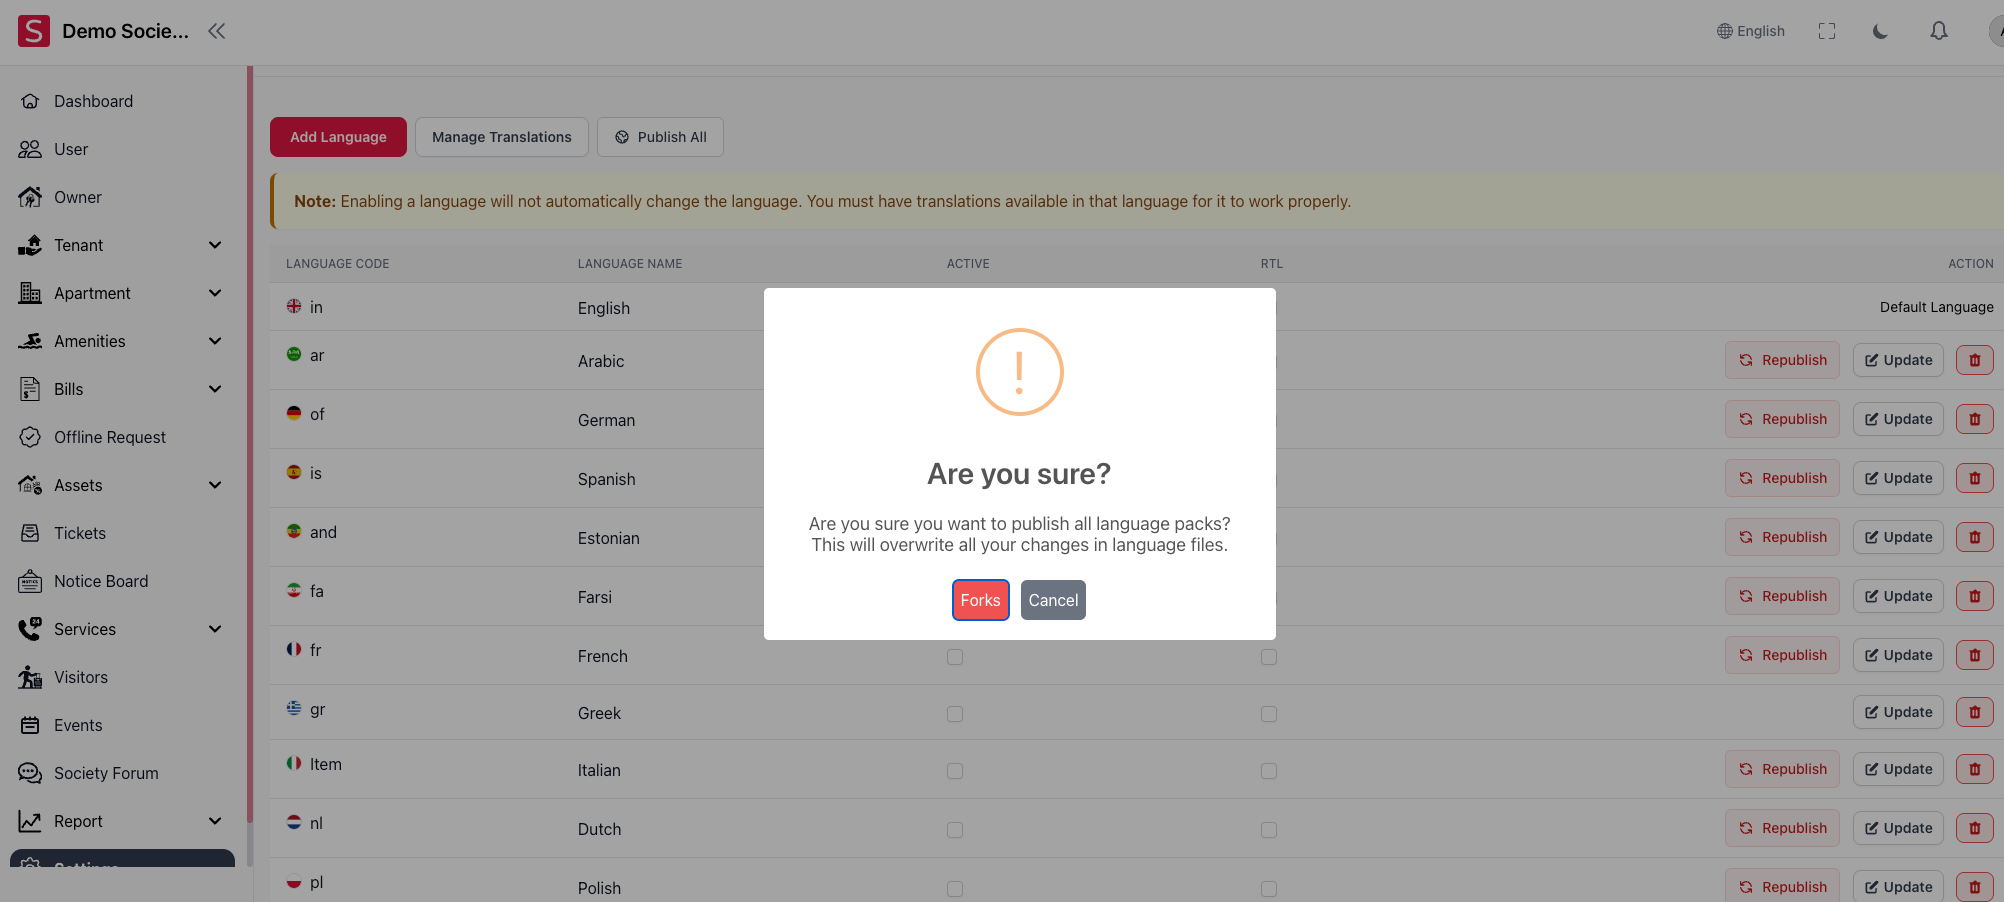Screen dimensions: 2004x902
Task: Click trash icon for Greek language
Action: (x=1974, y=712)
